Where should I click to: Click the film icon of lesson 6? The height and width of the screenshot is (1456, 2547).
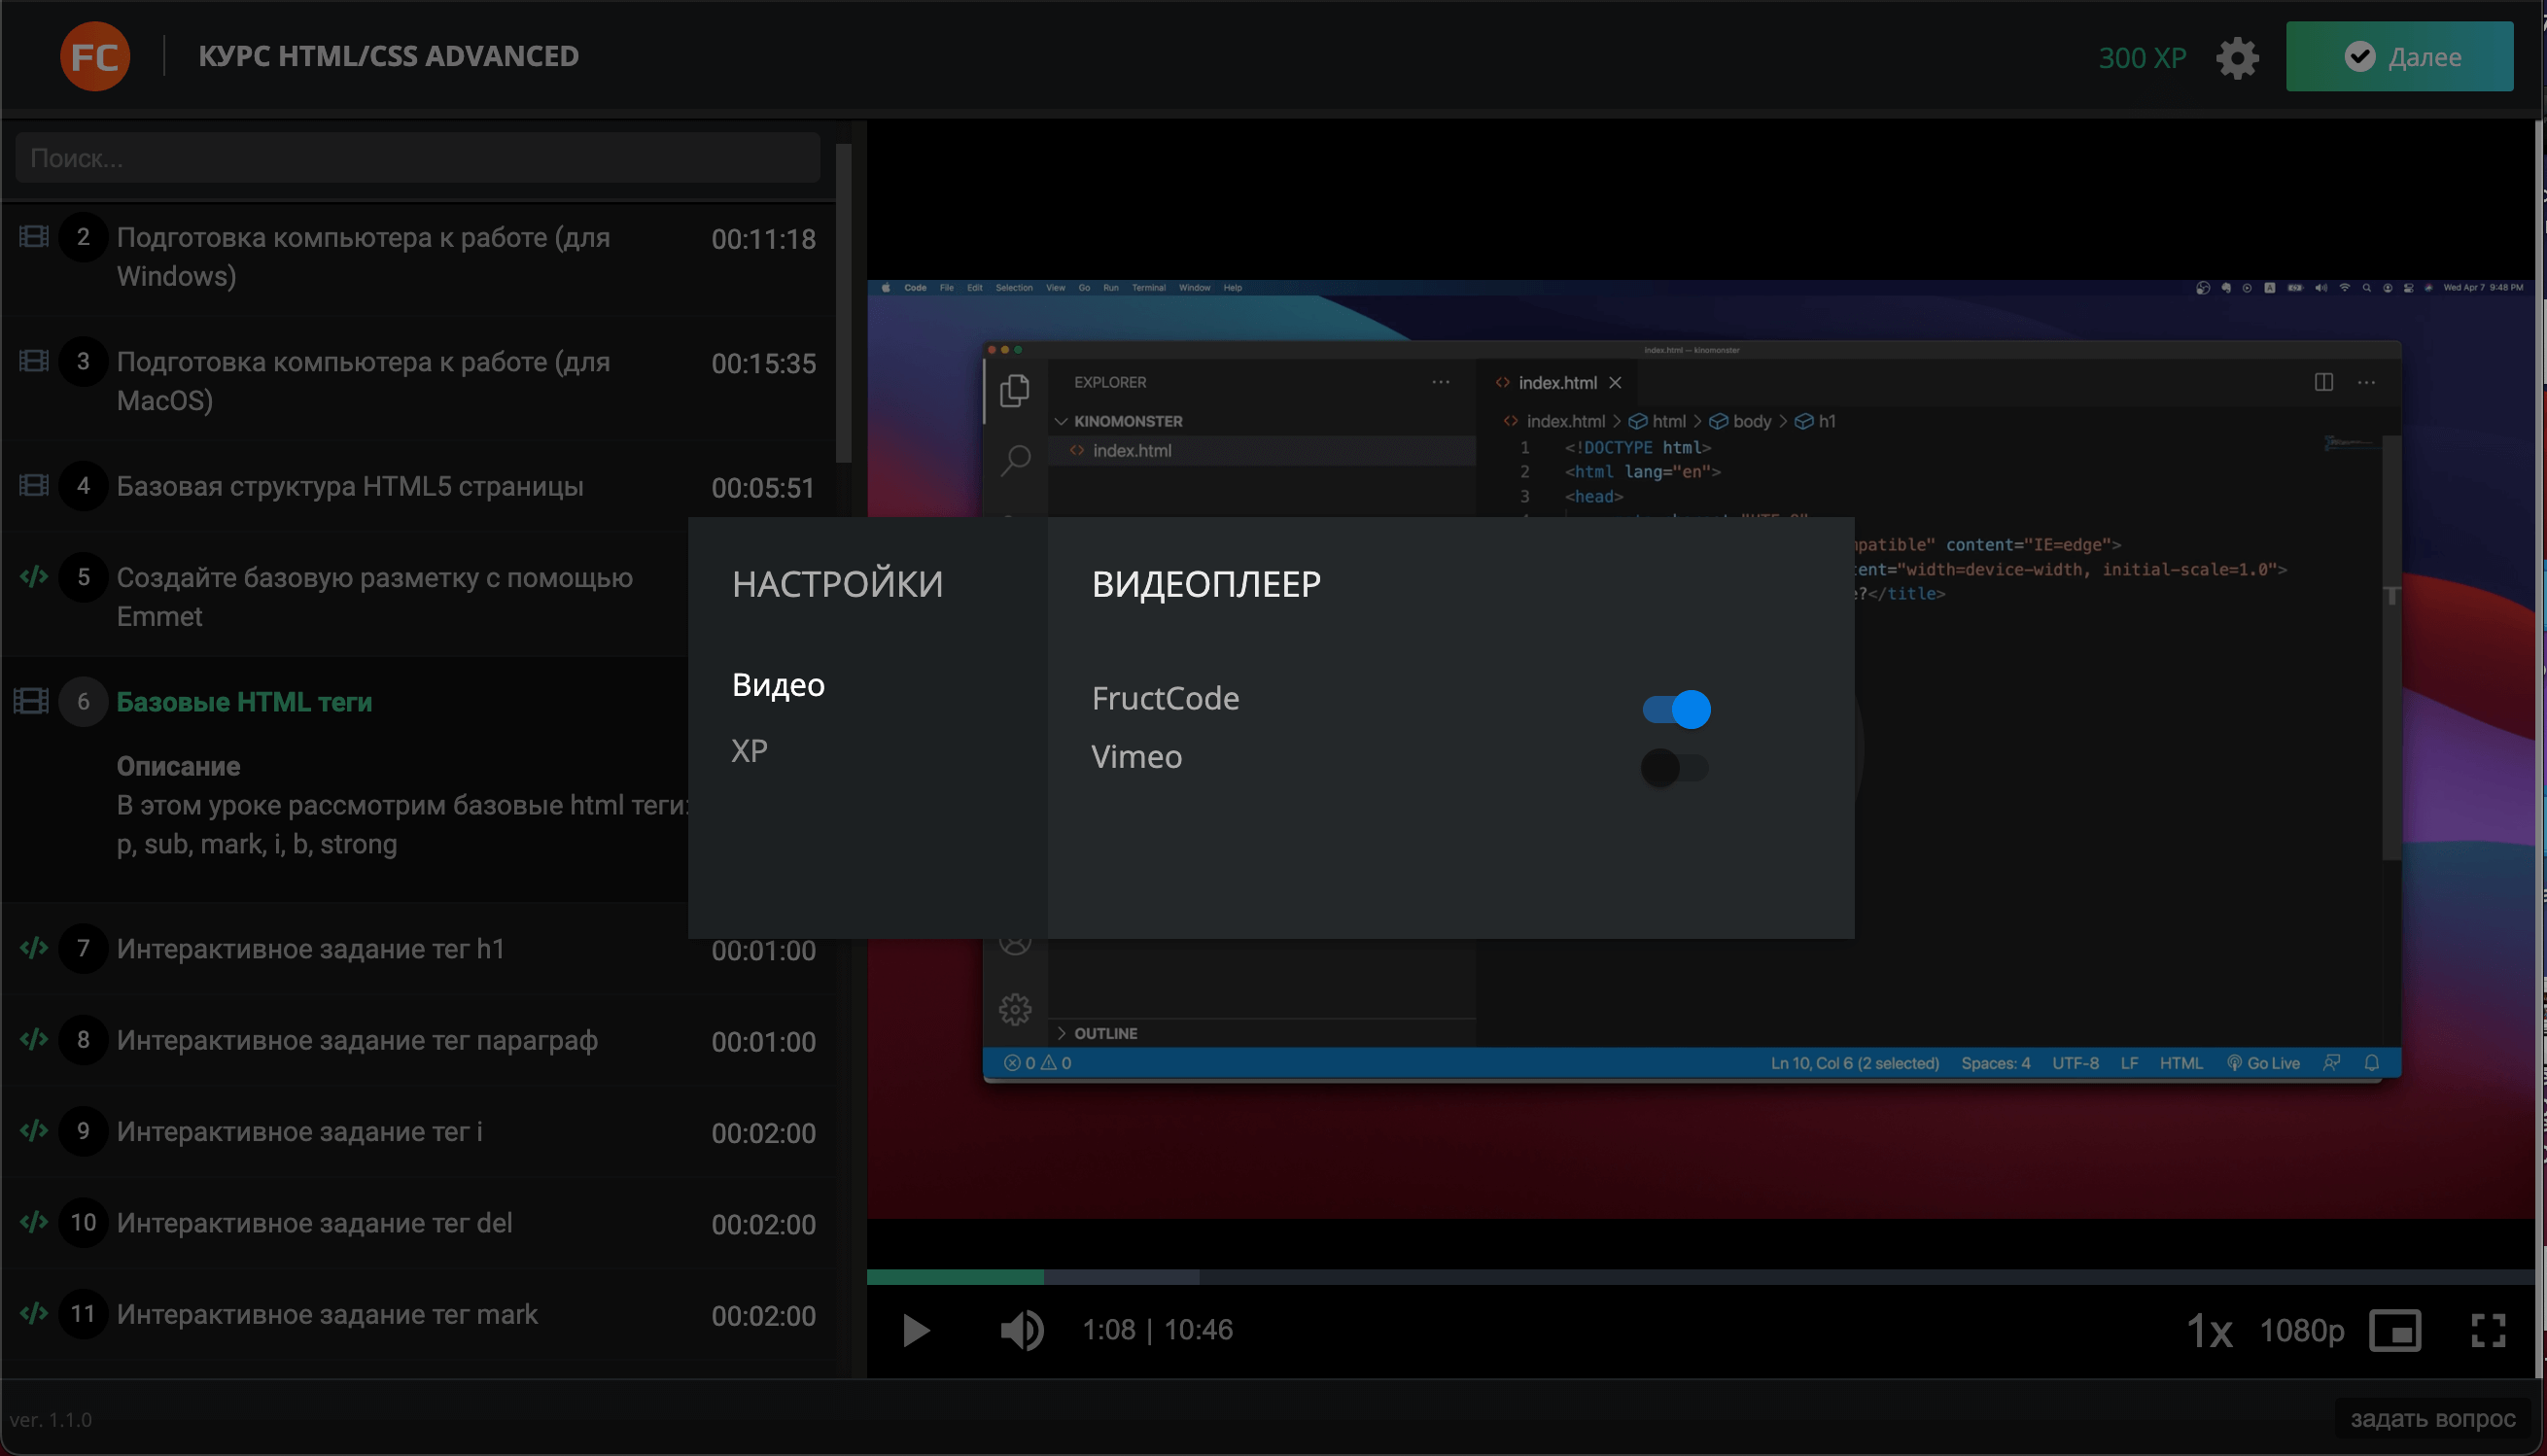(32, 701)
